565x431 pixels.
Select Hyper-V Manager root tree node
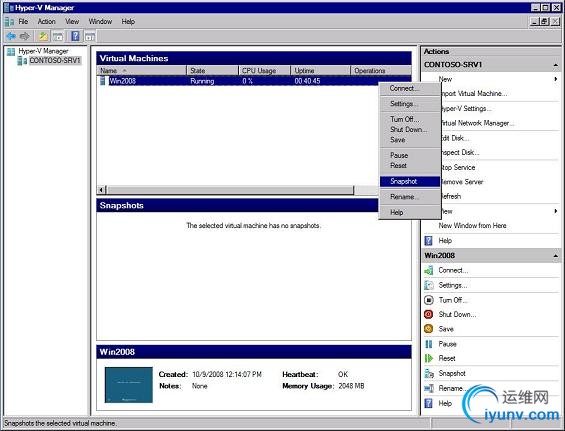coord(43,51)
